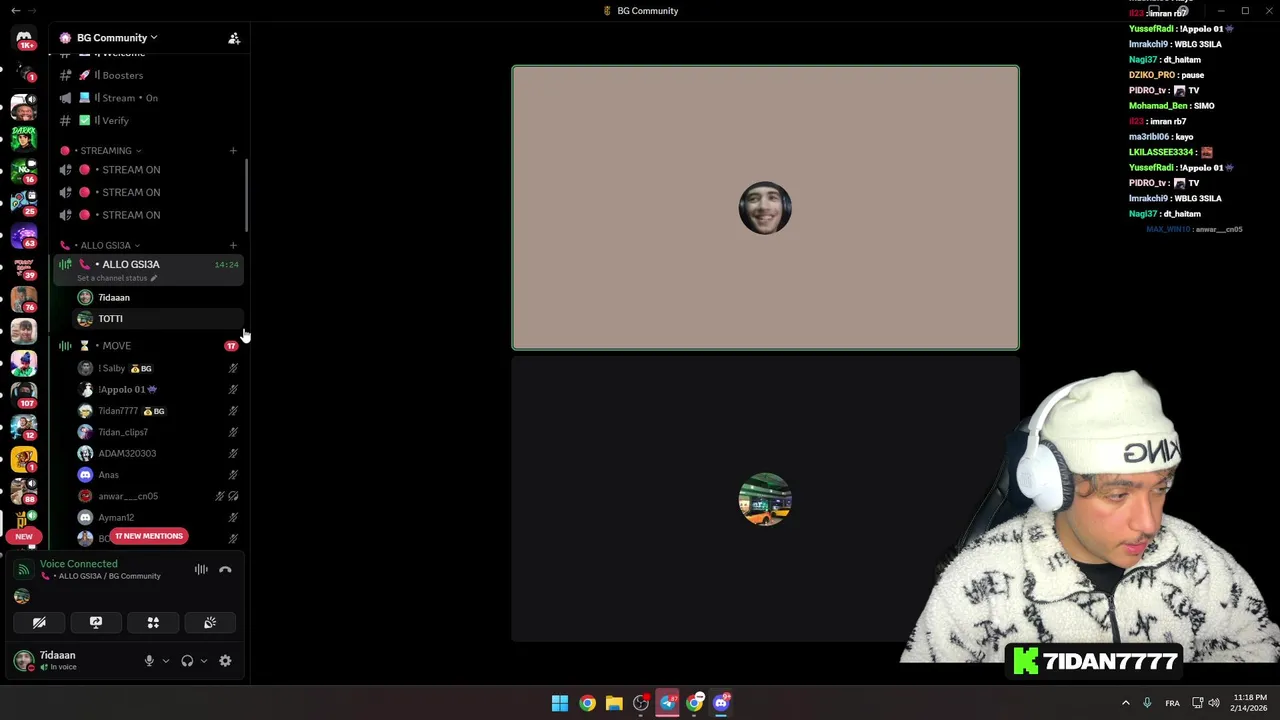This screenshot has height=720, width=1280.
Task: Join the second STREAM ON voice channel
Action: coord(148,192)
